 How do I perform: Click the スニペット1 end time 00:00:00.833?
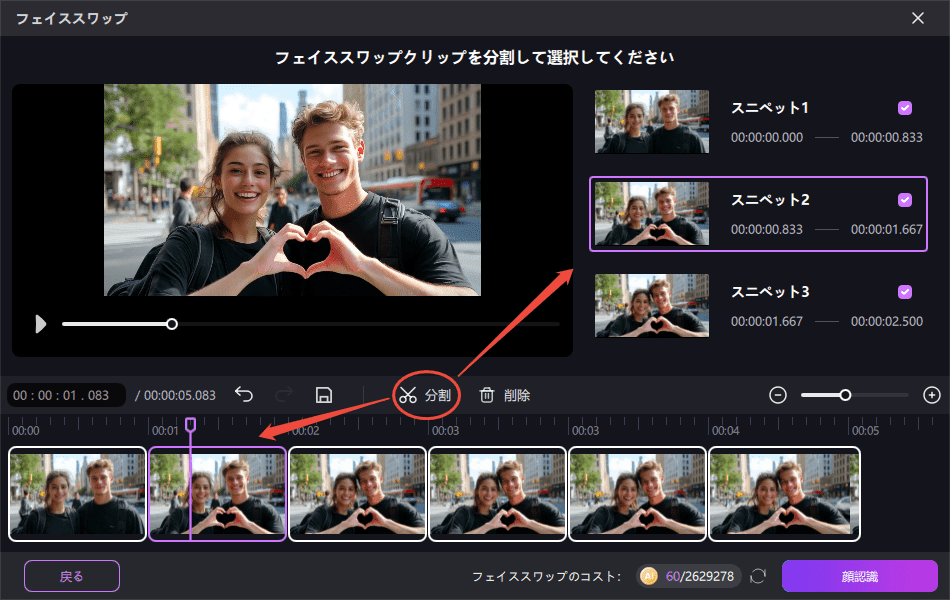886,138
